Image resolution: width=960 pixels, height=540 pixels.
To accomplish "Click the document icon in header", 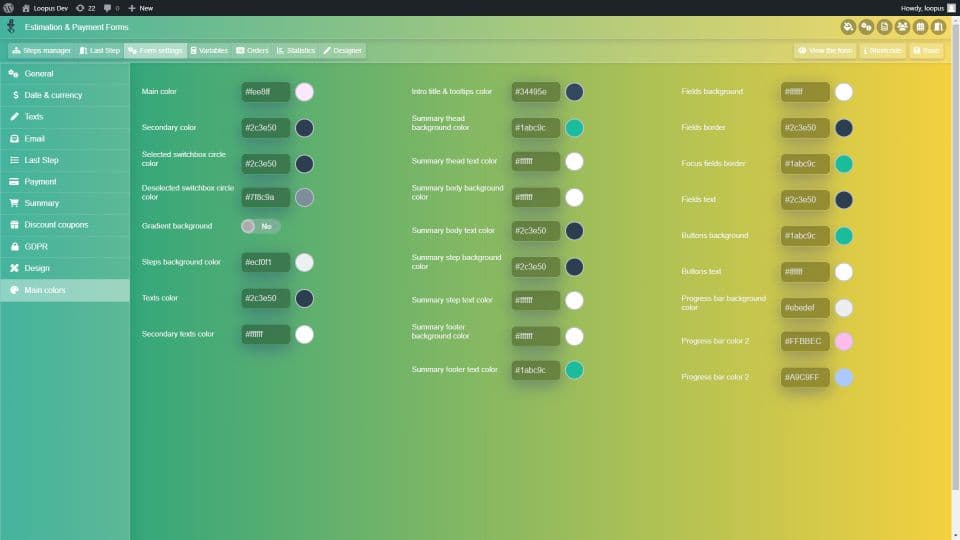I will (884, 27).
